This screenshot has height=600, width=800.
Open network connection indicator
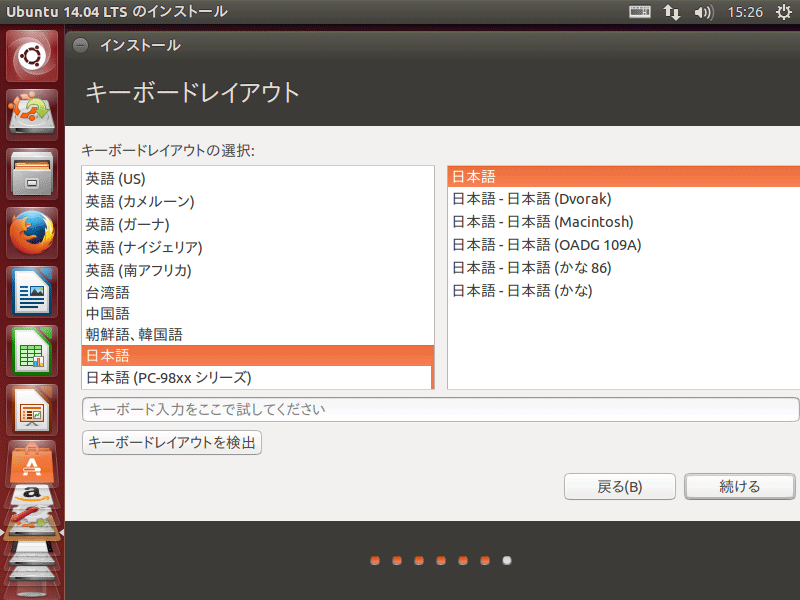point(671,12)
